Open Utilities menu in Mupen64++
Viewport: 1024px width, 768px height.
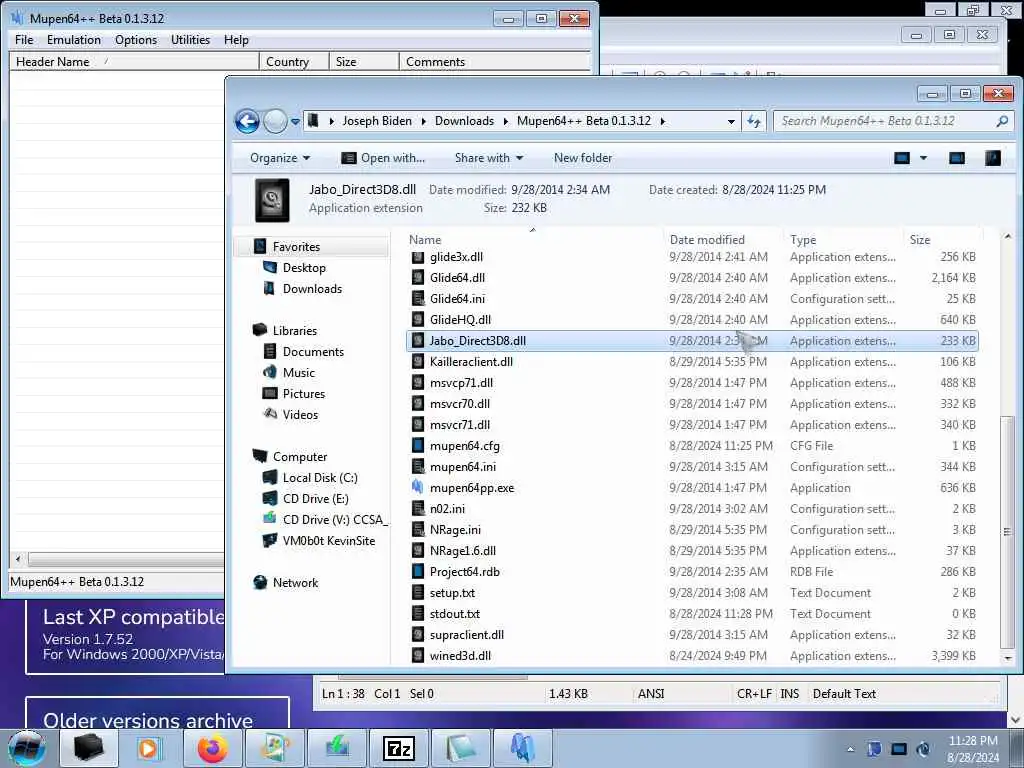tap(190, 40)
